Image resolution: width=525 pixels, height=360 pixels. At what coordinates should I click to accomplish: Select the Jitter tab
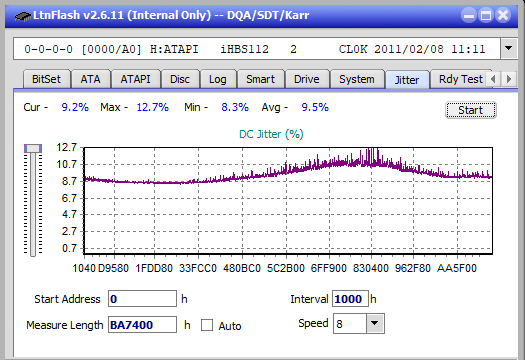click(407, 80)
